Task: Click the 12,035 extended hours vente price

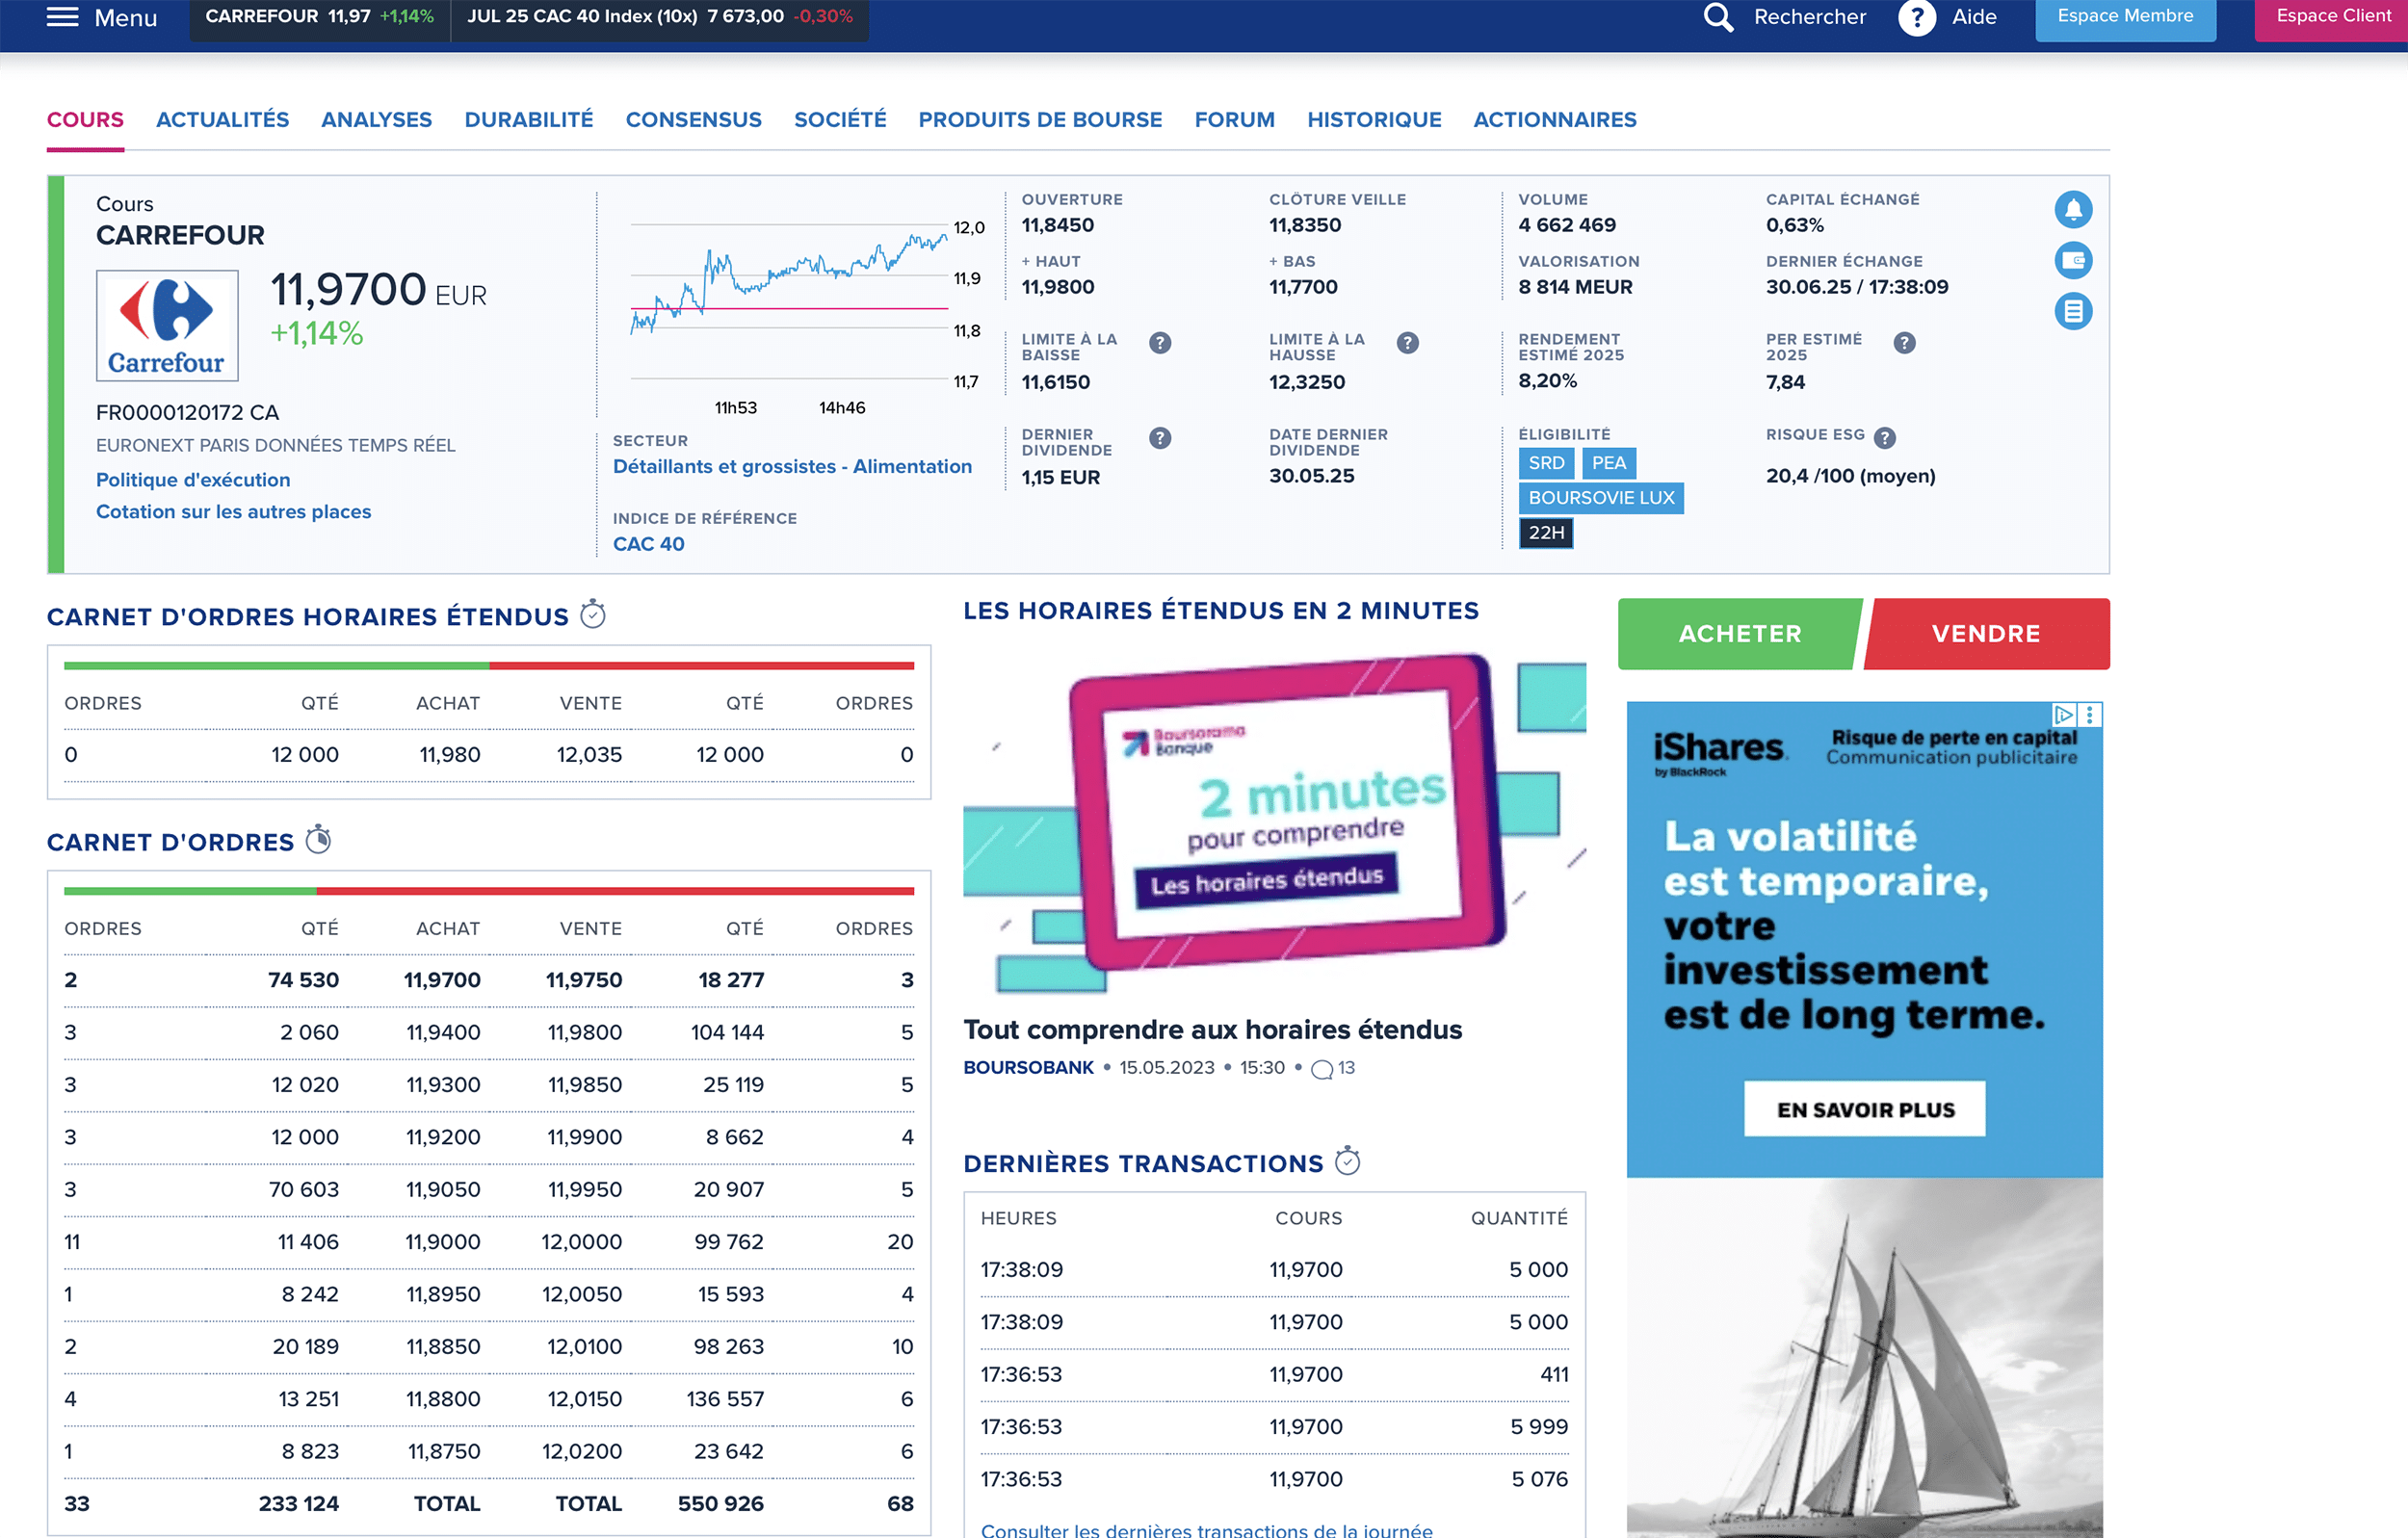Action: click(589, 754)
